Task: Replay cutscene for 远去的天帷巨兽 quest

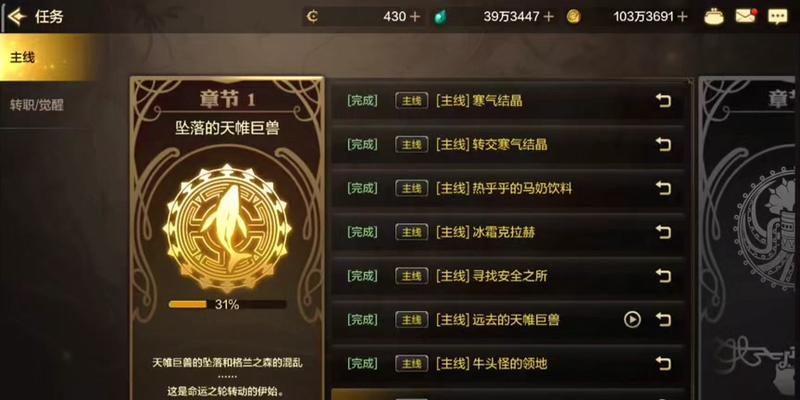Action: point(632,320)
